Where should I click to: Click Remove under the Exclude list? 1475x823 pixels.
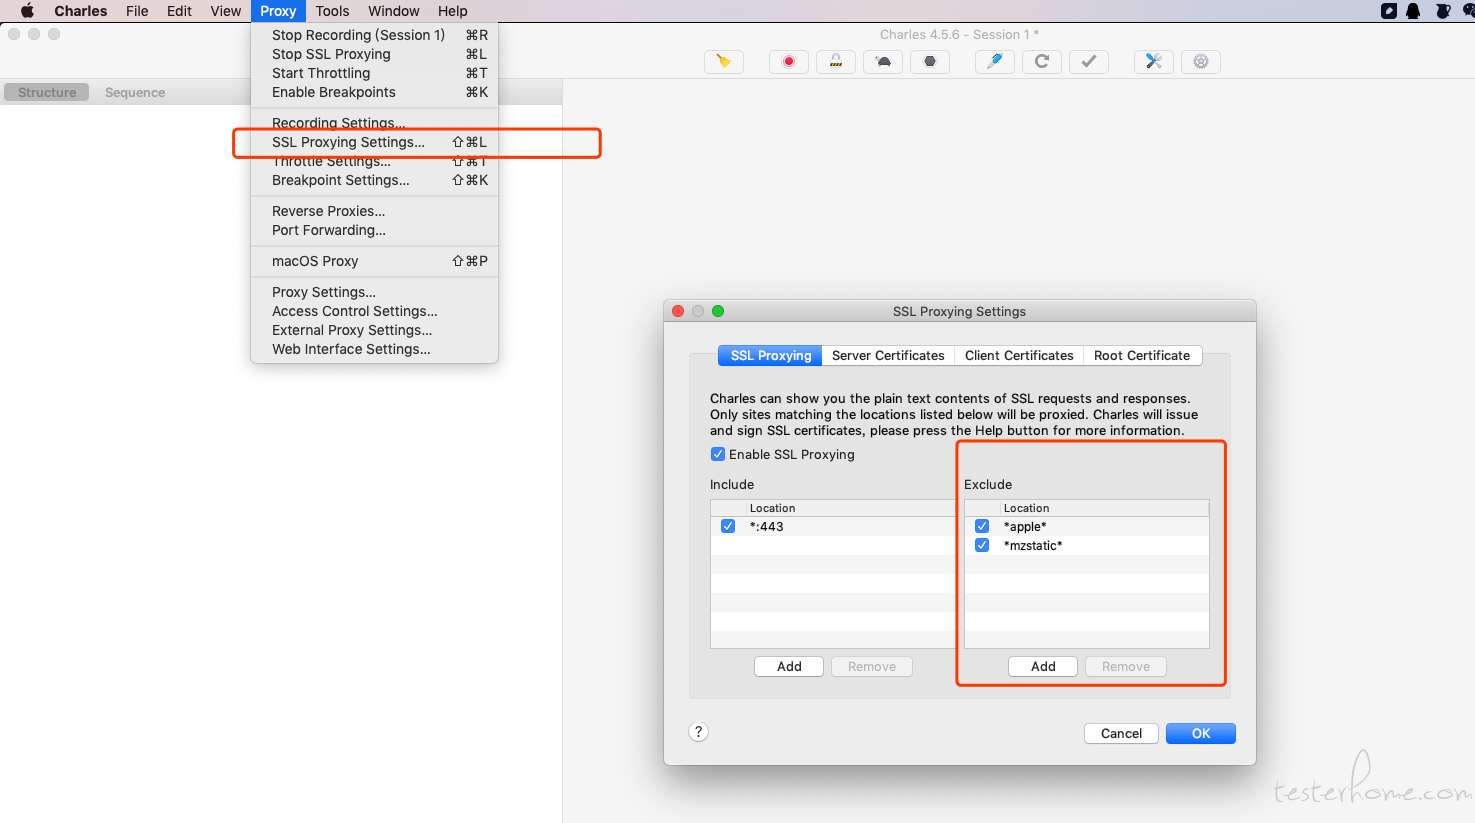[1126, 666]
